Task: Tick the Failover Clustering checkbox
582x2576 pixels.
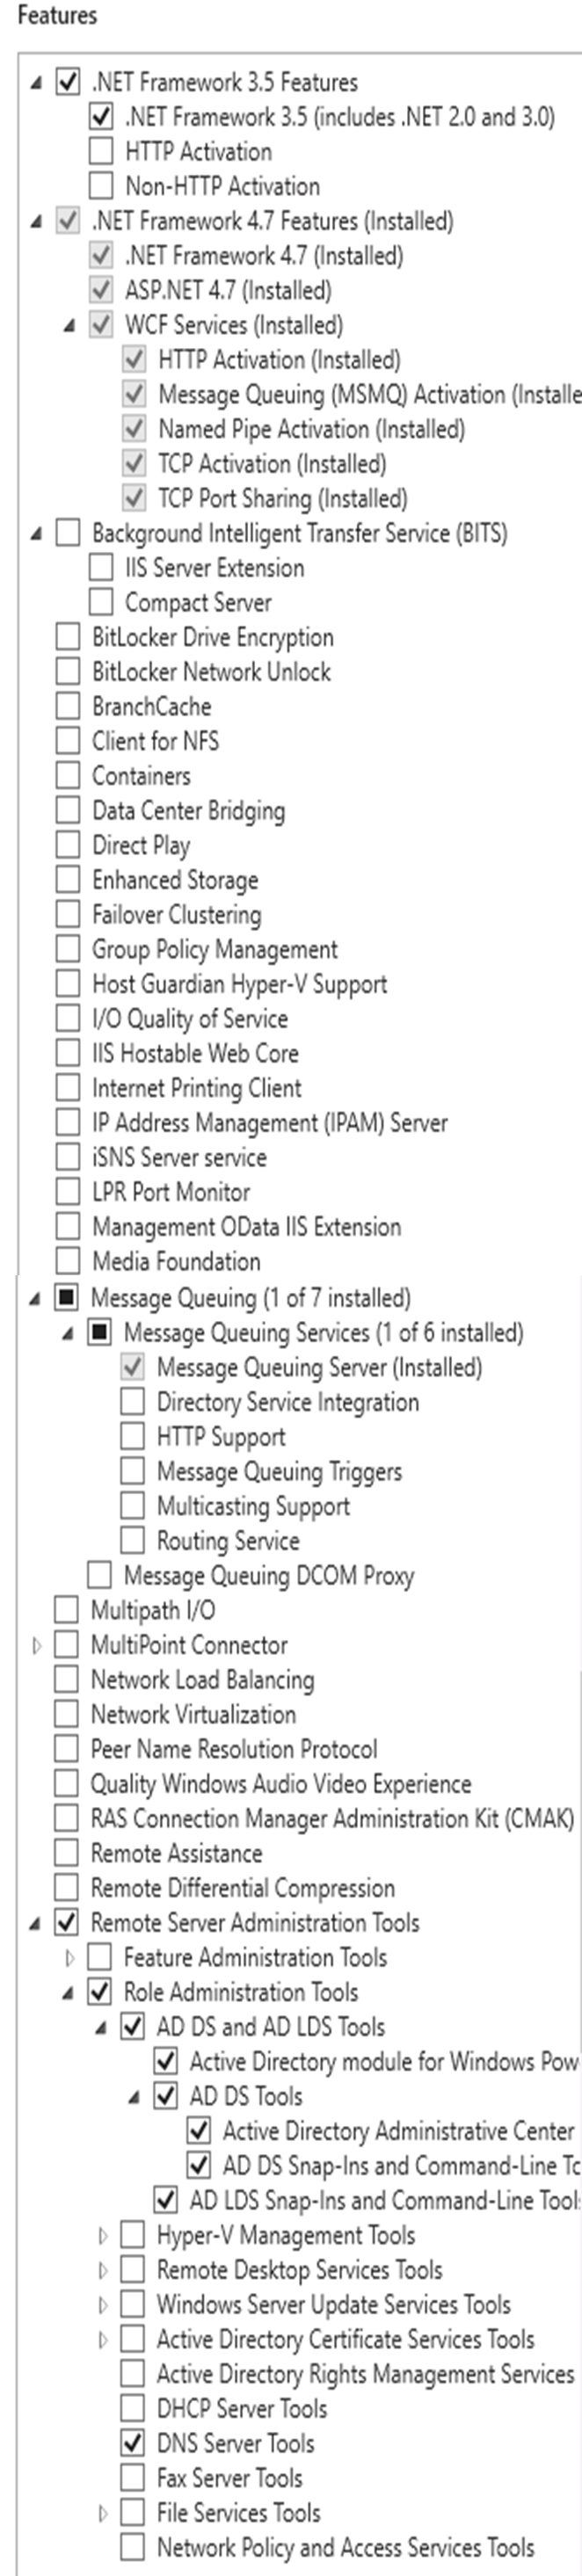Action: pyautogui.click(x=68, y=914)
